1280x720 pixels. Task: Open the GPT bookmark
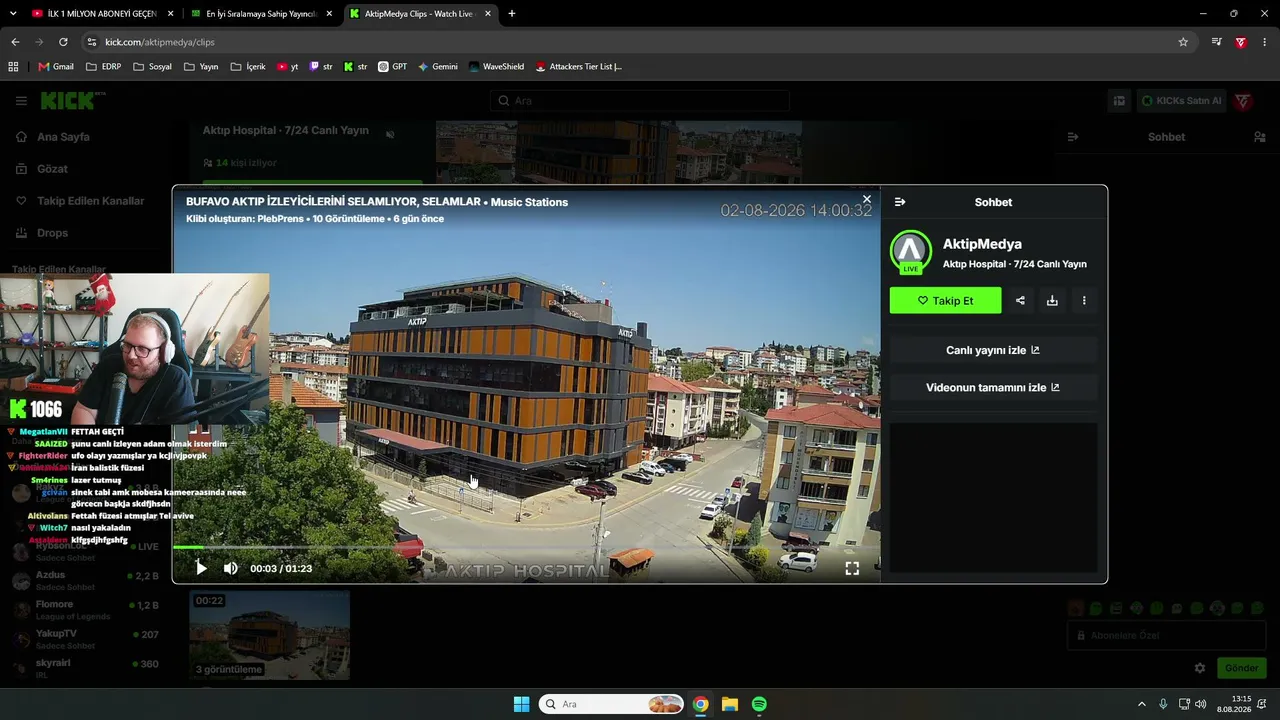[393, 67]
